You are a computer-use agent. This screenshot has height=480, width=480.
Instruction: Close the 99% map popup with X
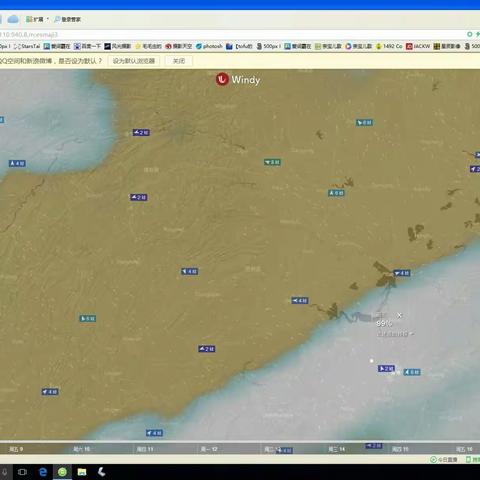click(x=400, y=315)
